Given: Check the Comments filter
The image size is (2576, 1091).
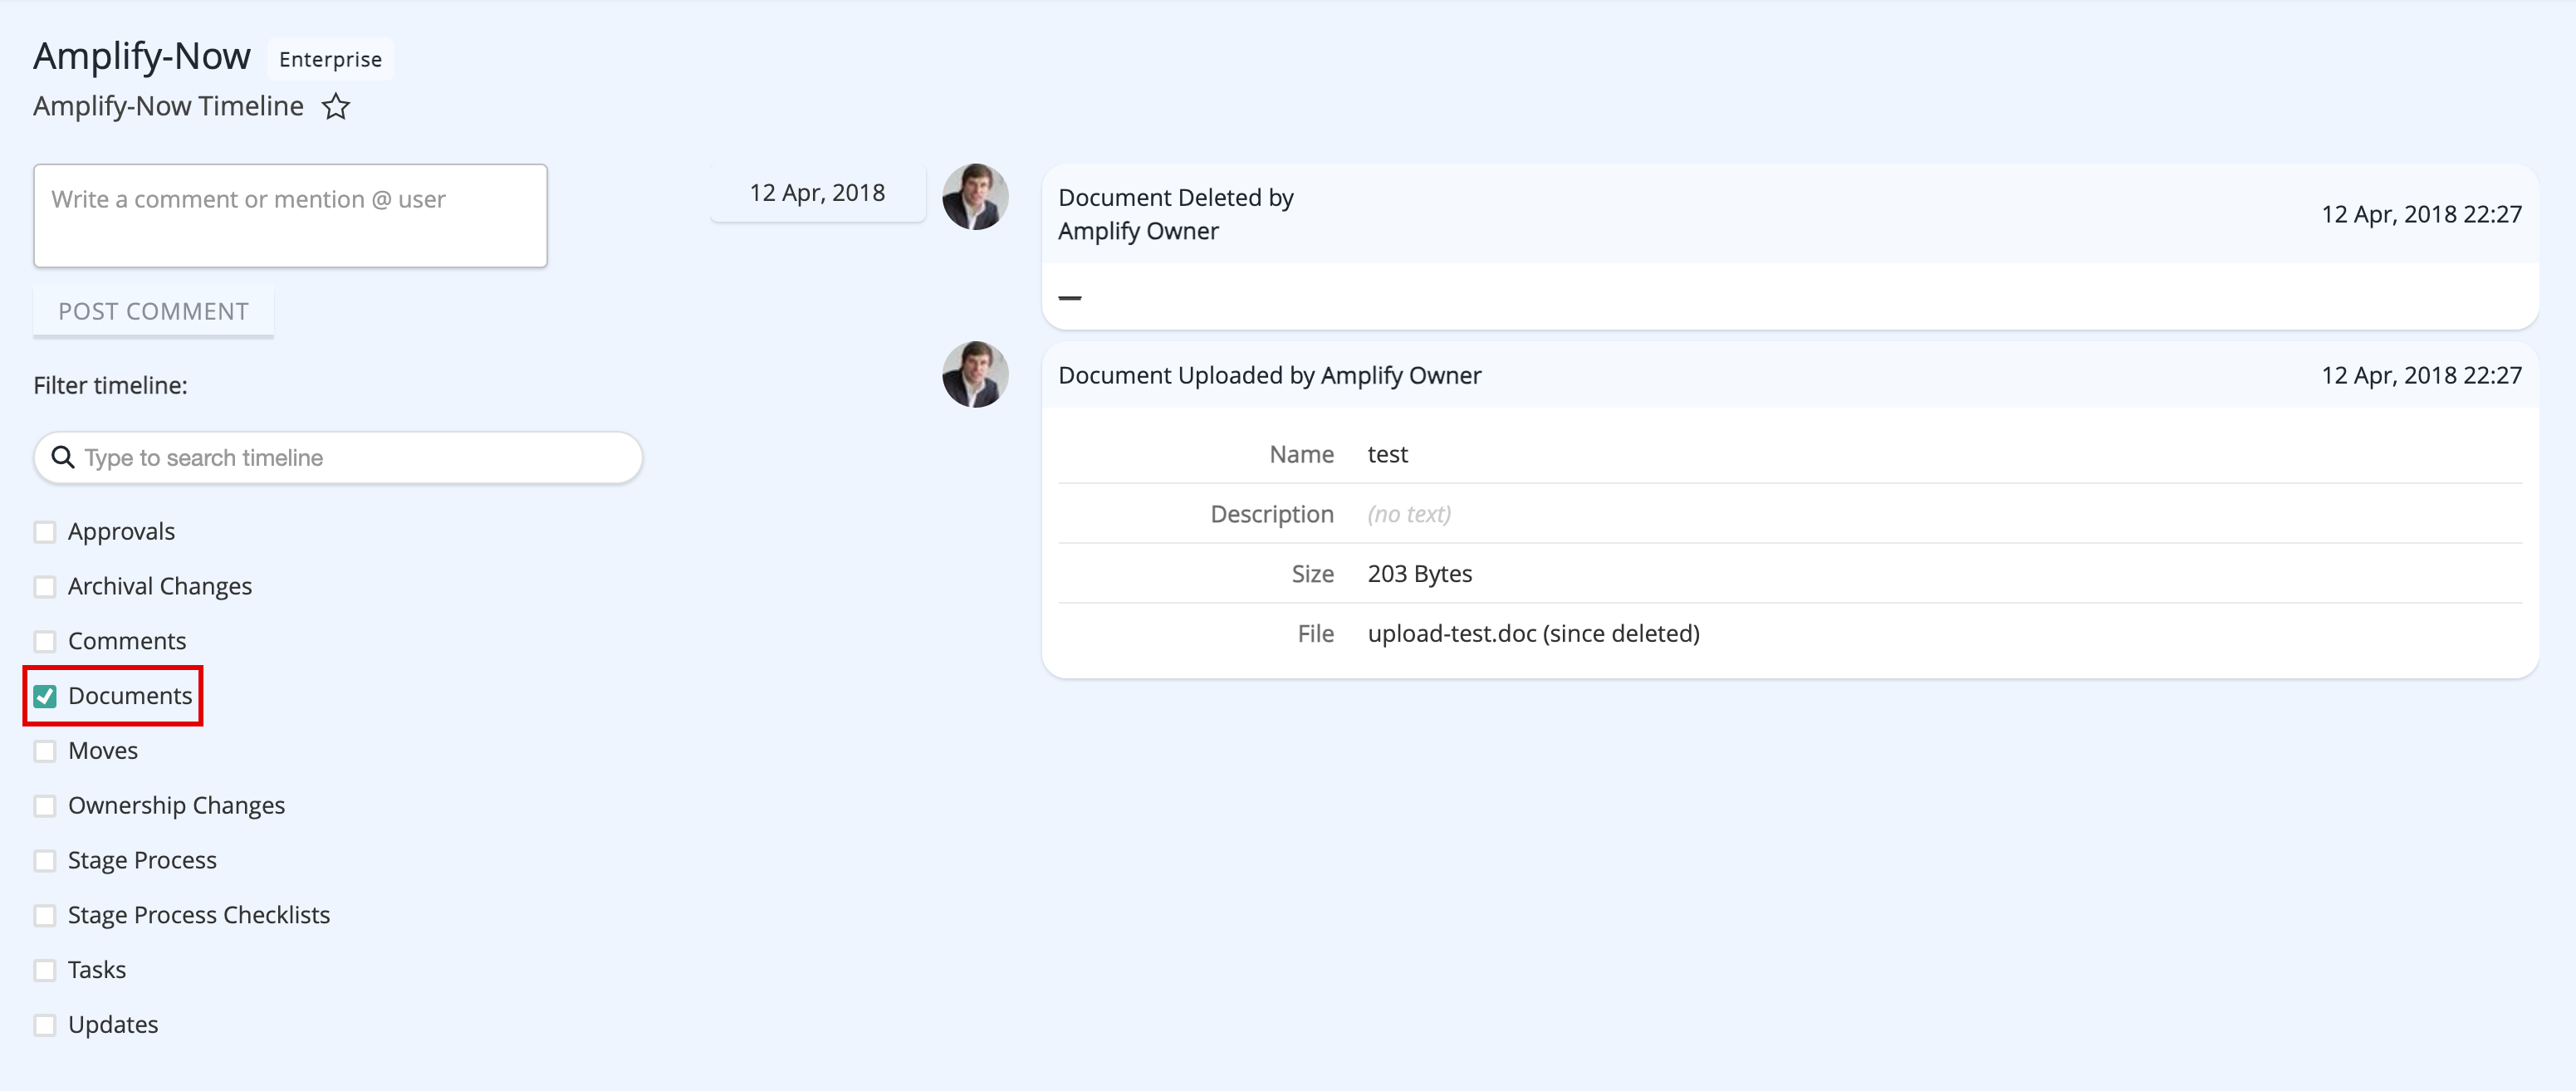Looking at the screenshot, I should pyautogui.click(x=45, y=641).
